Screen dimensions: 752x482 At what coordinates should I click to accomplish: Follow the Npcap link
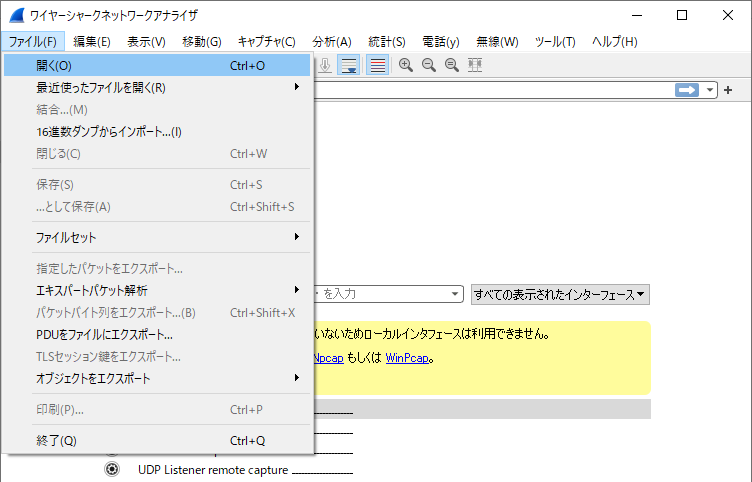pos(329,358)
